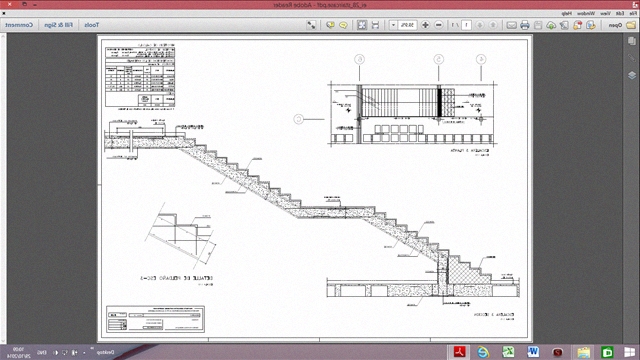Click the zoom percentage value field
640x360 pixels.
point(407,25)
